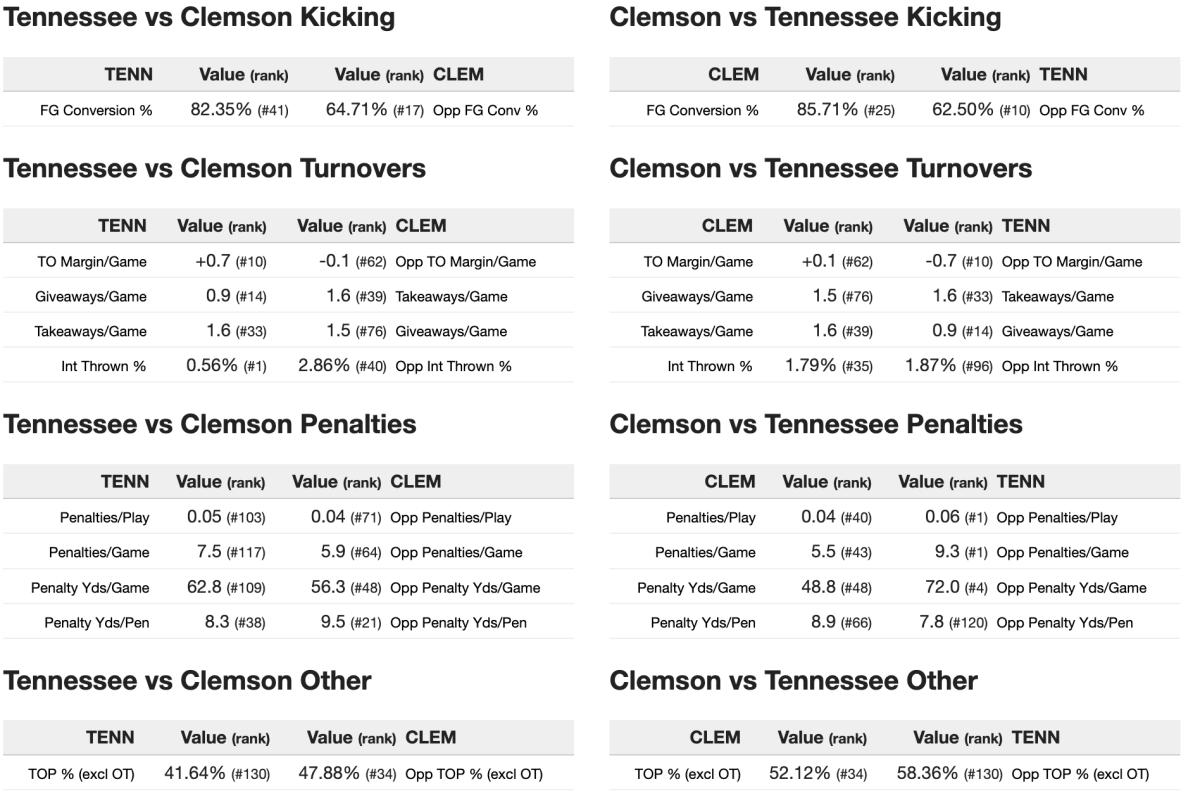The height and width of the screenshot is (803, 1200).
Task: Click the Tennessee vs Clemson Kicking heading
Action: [x=199, y=17]
